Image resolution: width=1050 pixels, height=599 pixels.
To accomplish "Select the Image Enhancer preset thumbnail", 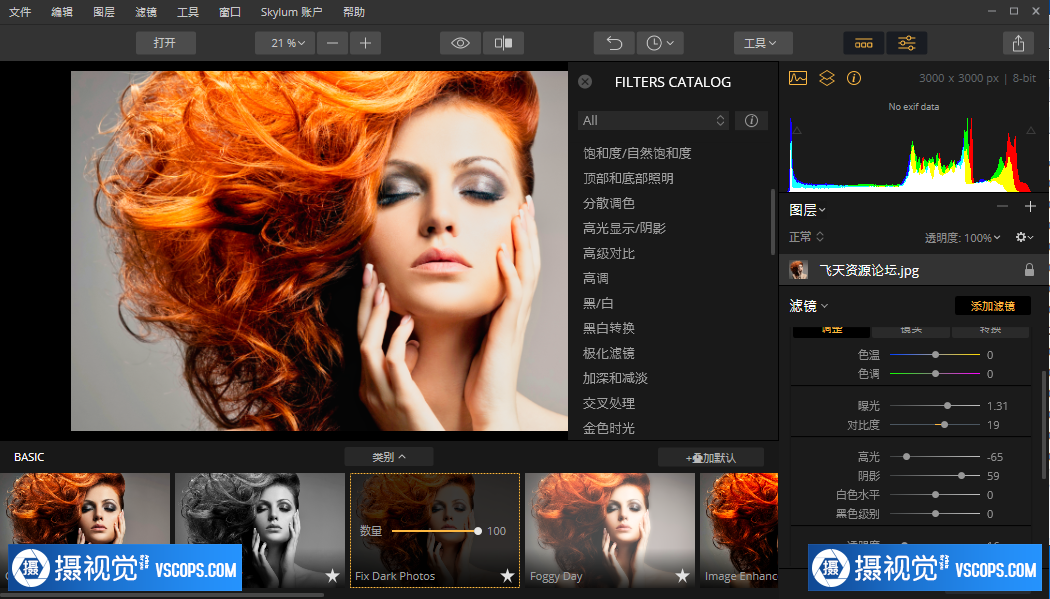I will 739,531.
